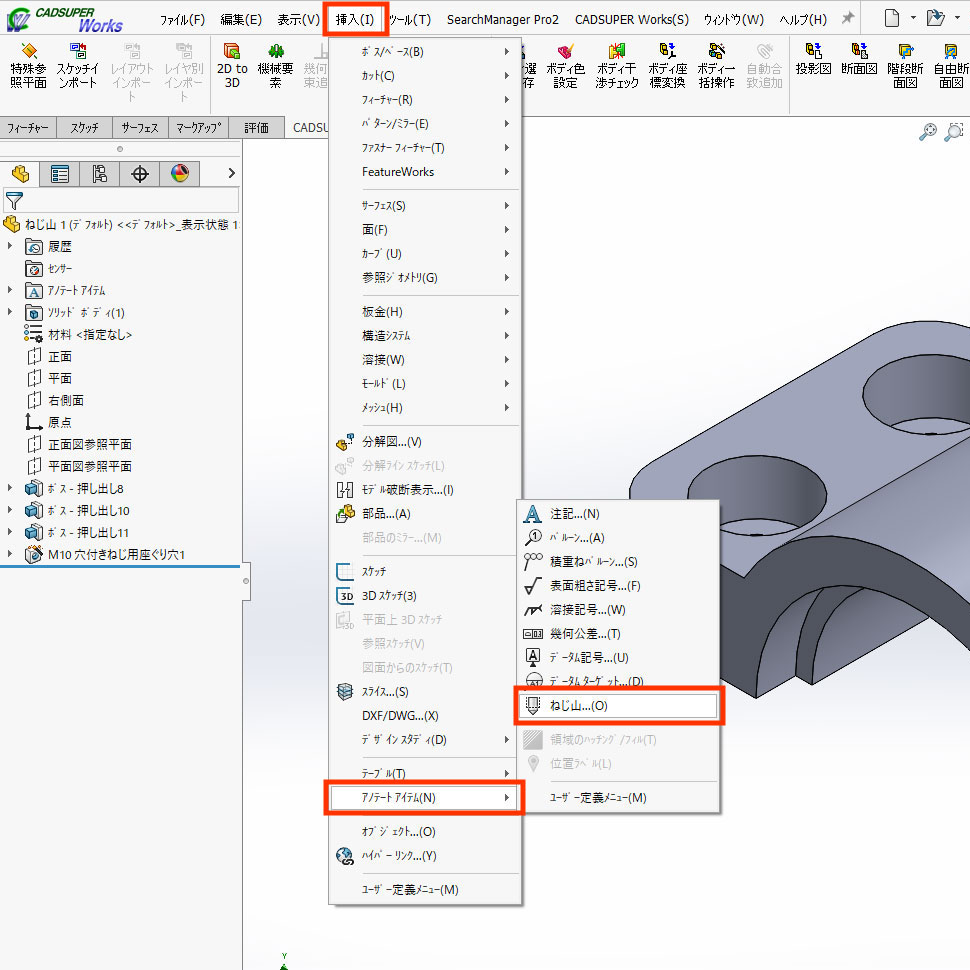The image size is (970, 970).
Task: Open the DisplayManager color wheel tab
Action: [179, 174]
